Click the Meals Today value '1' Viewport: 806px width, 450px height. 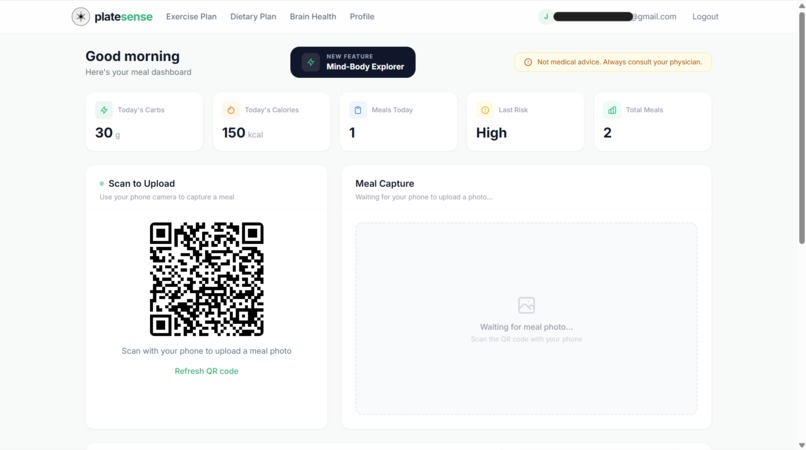pos(352,133)
